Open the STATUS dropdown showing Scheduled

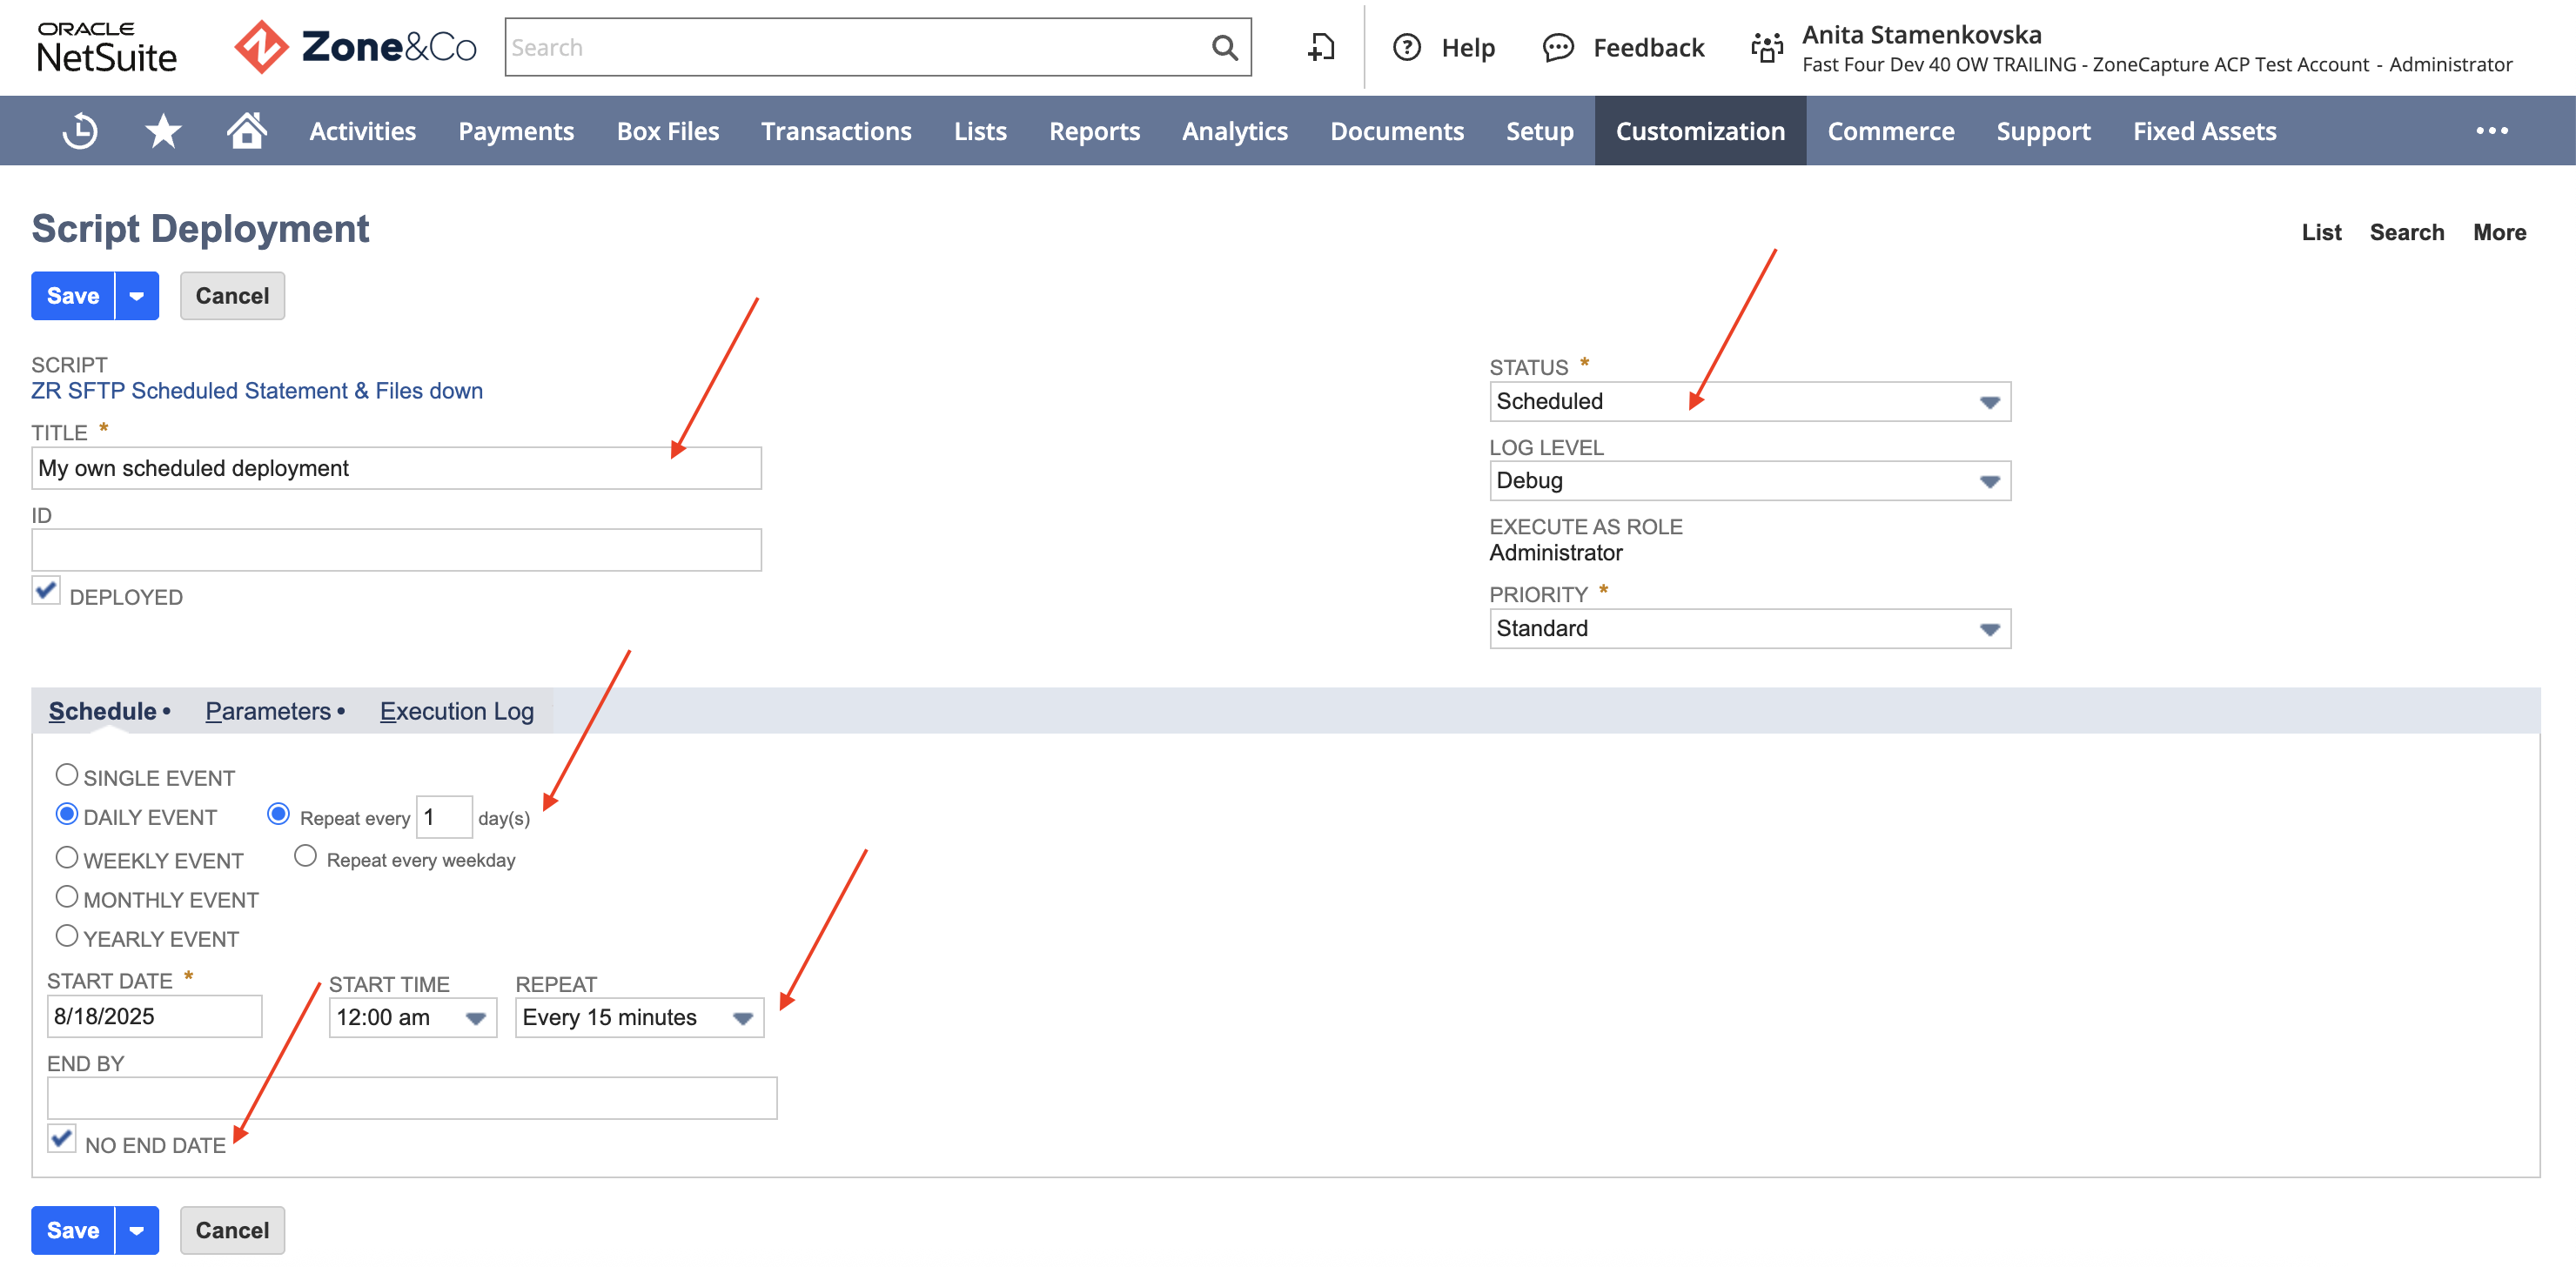point(1749,402)
